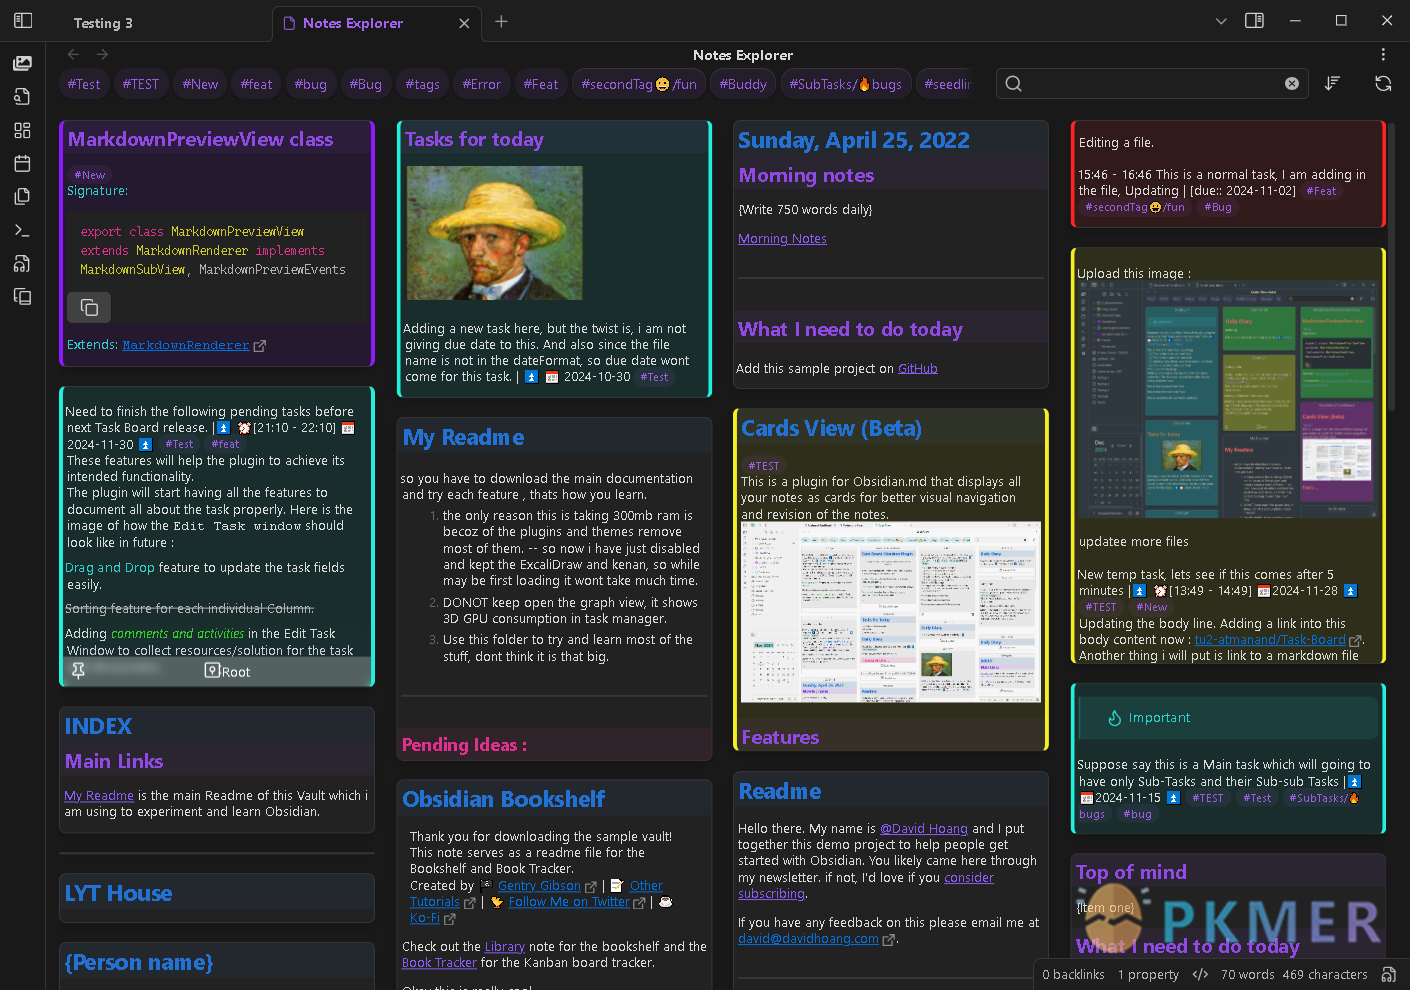Open the Library link in Bookshelf card
This screenshot has width=1410, height=990.
point(504,946)
